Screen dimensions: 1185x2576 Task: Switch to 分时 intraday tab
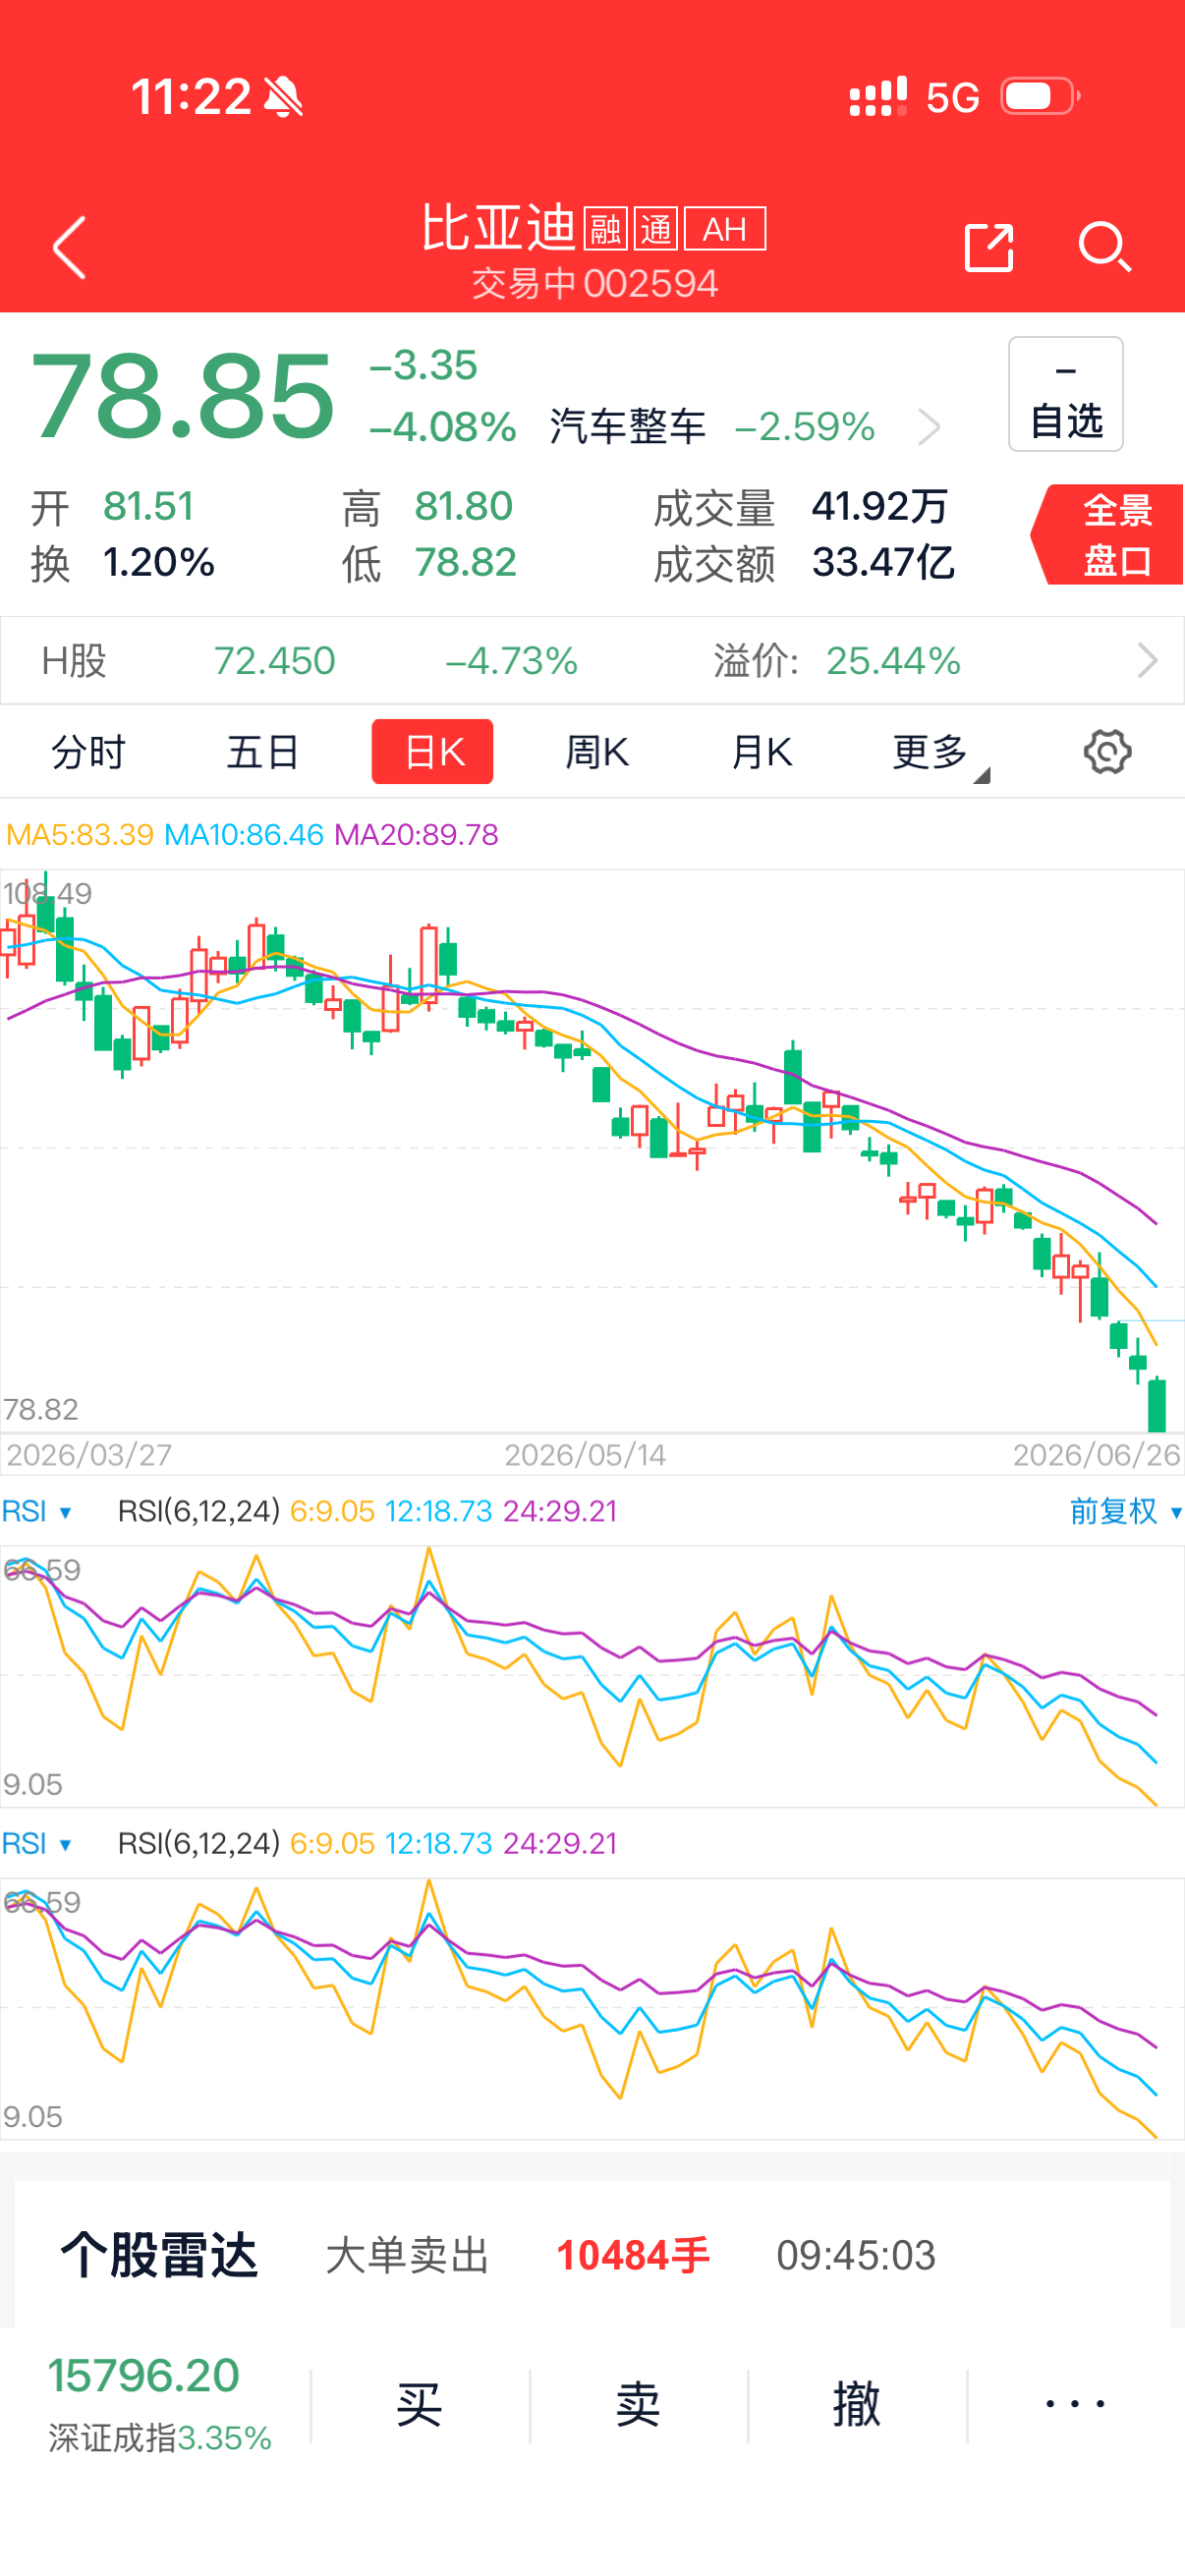tap(88, 752)
